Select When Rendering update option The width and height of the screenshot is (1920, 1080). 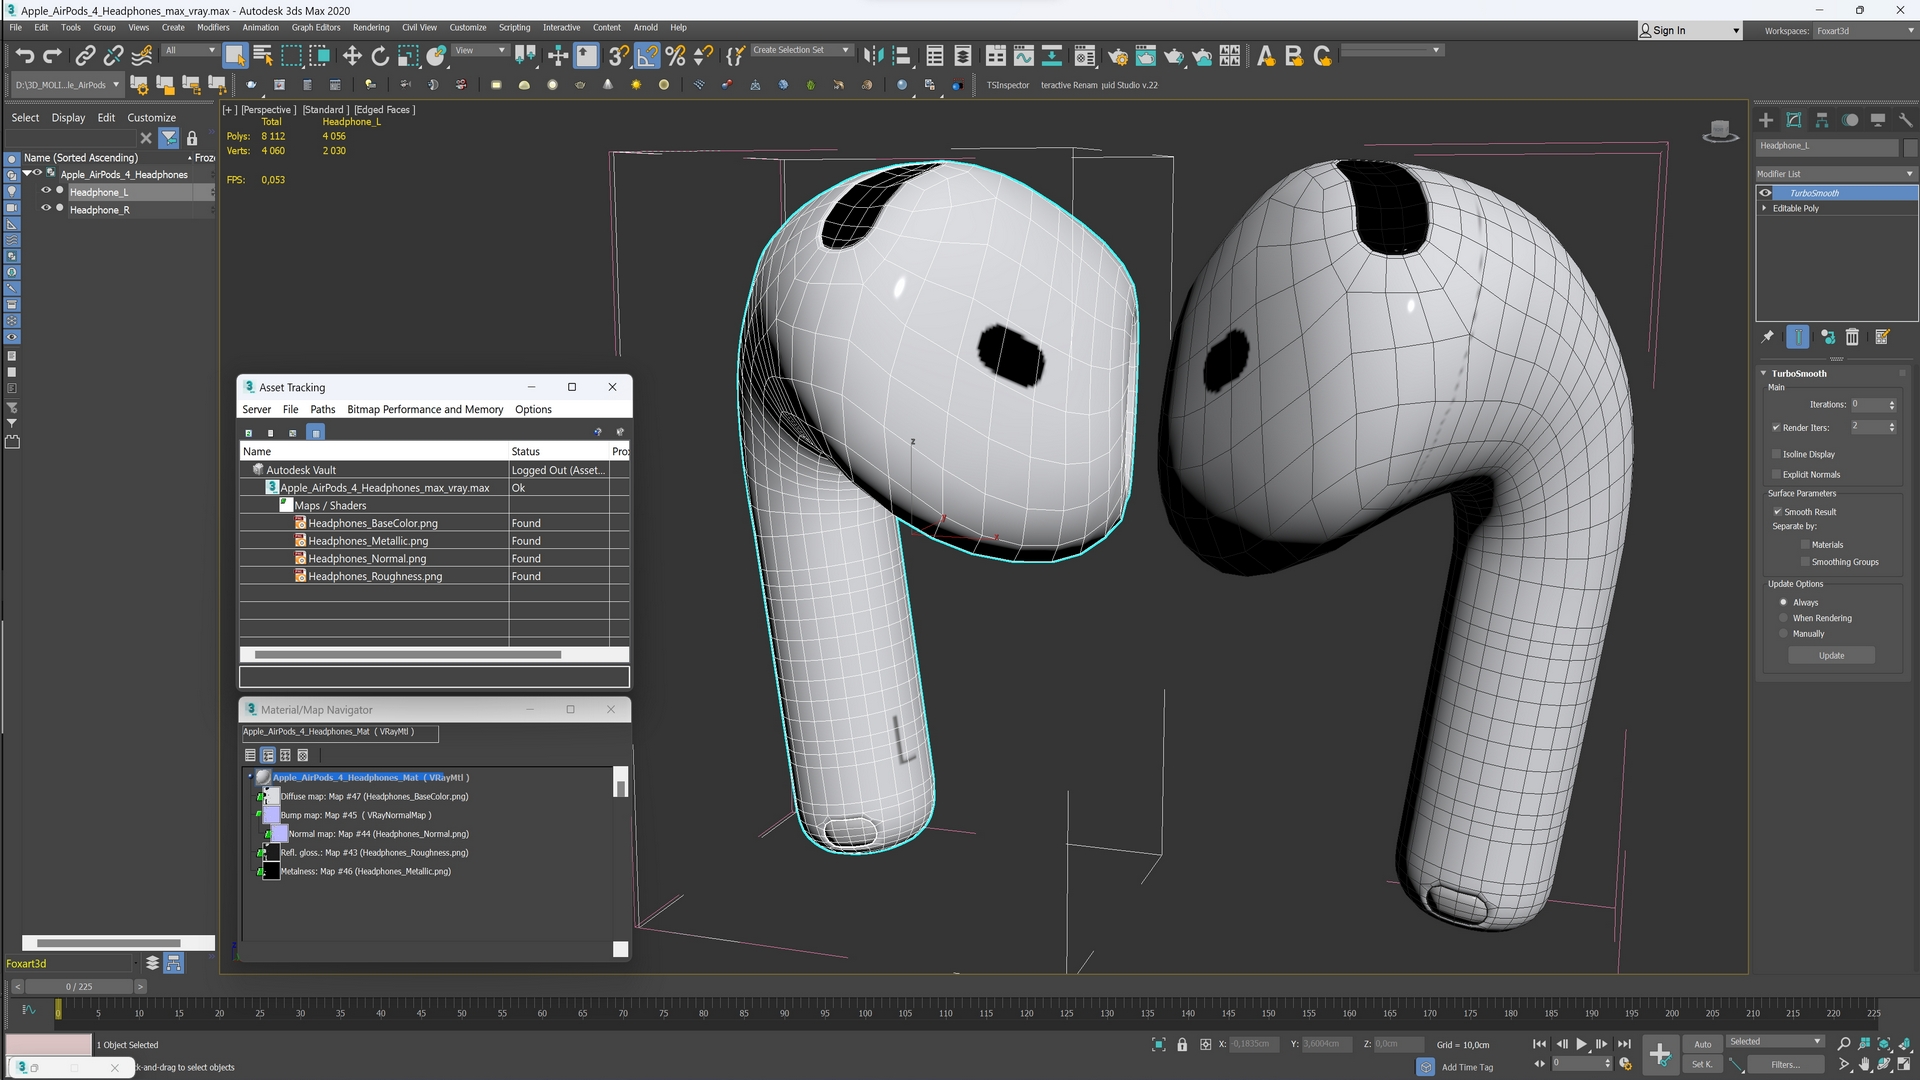click(1783, 619)
